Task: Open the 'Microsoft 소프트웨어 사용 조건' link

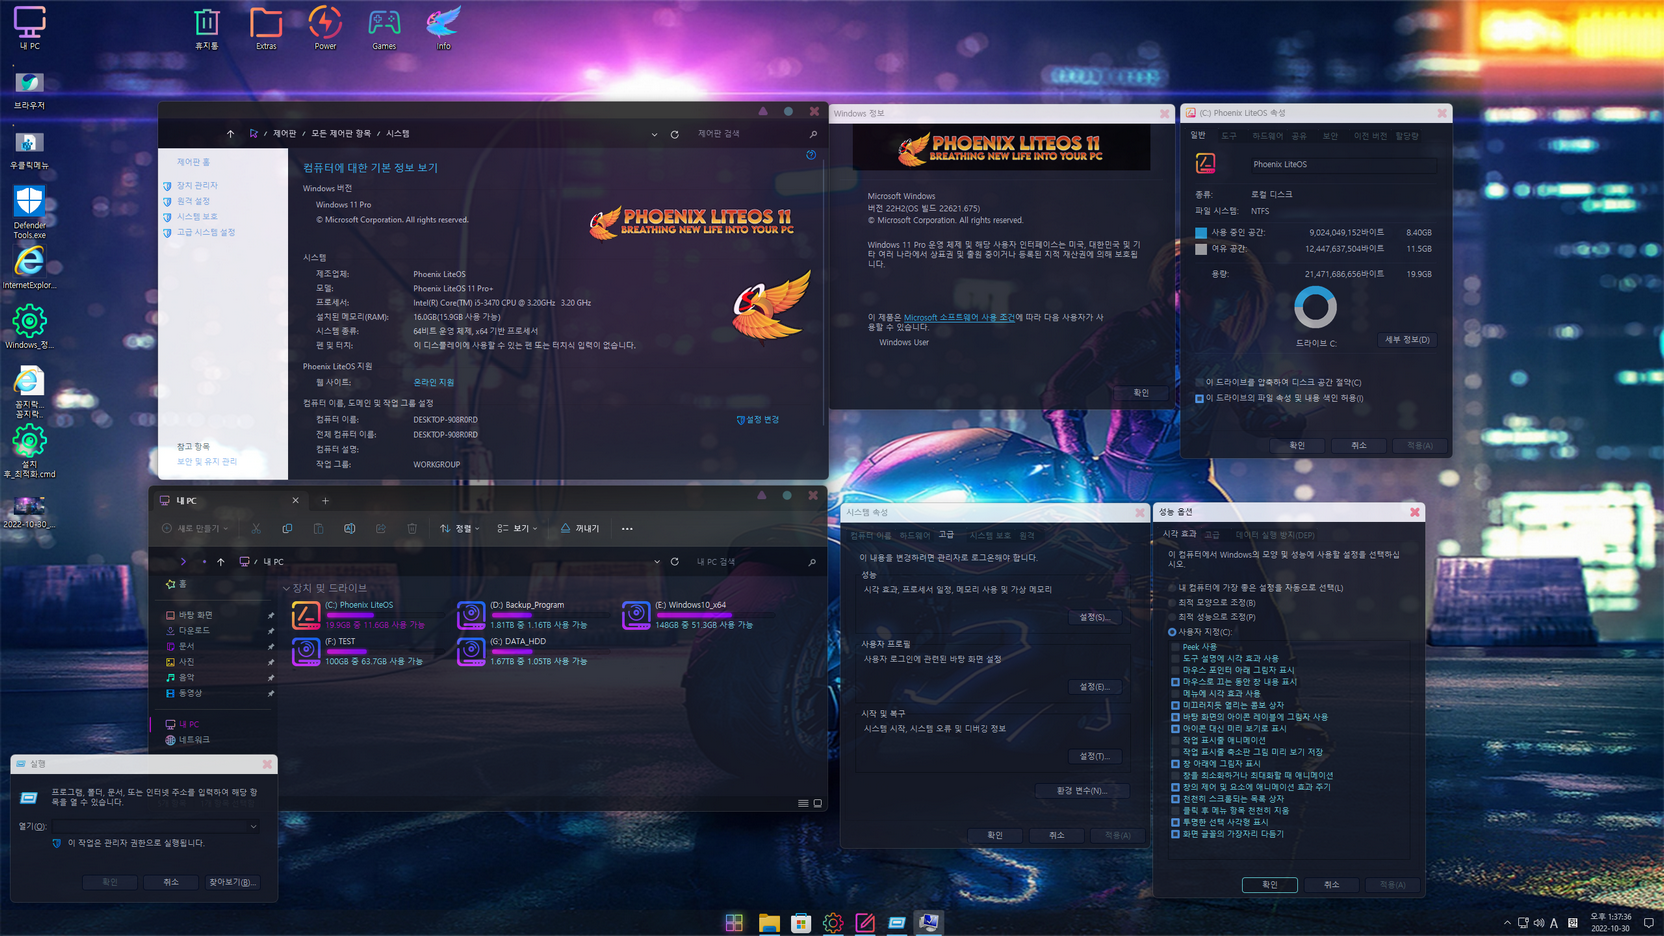Action: pyautogui.click(x=959, y=317)
